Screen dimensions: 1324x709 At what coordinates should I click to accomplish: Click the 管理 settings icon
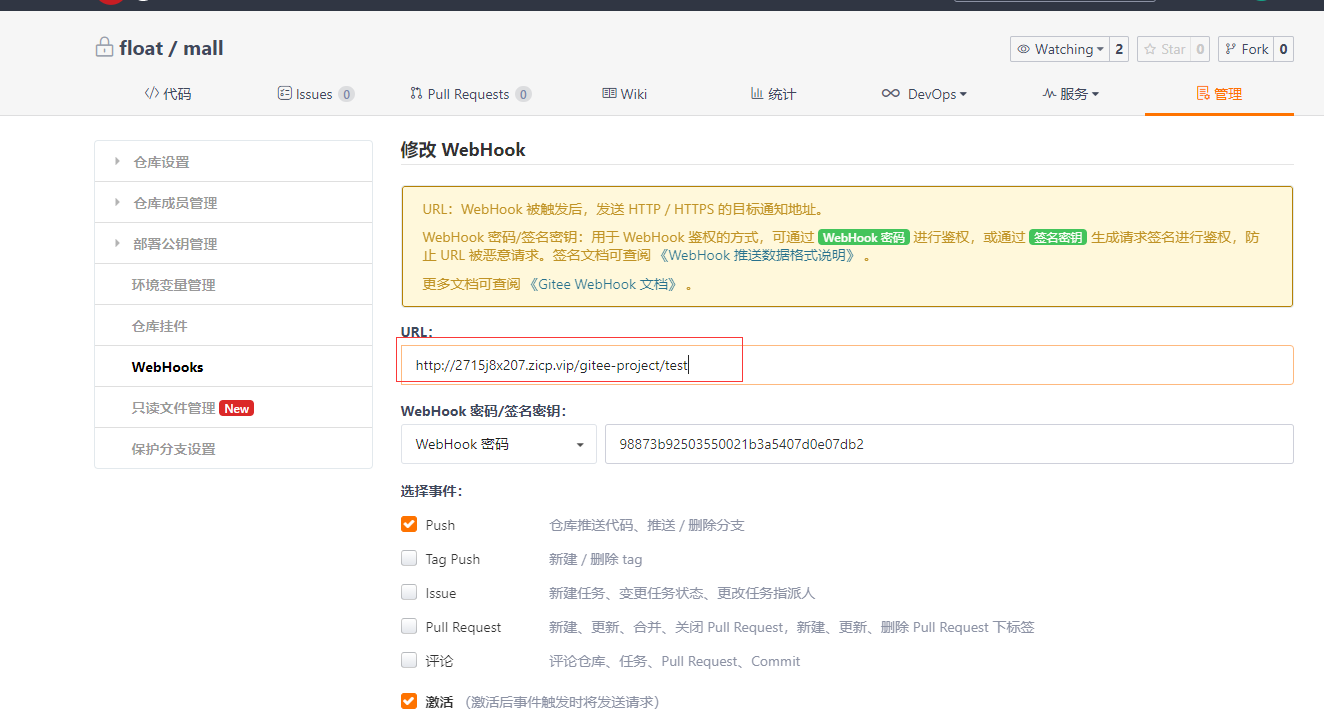click(1203, 93)
